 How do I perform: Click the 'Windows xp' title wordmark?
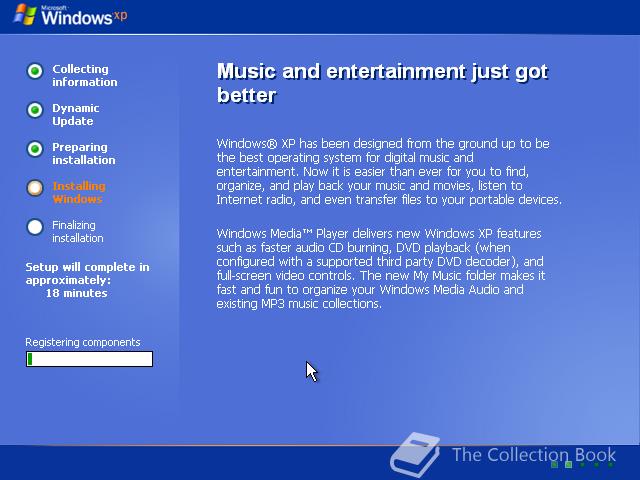tap(84, 16)
